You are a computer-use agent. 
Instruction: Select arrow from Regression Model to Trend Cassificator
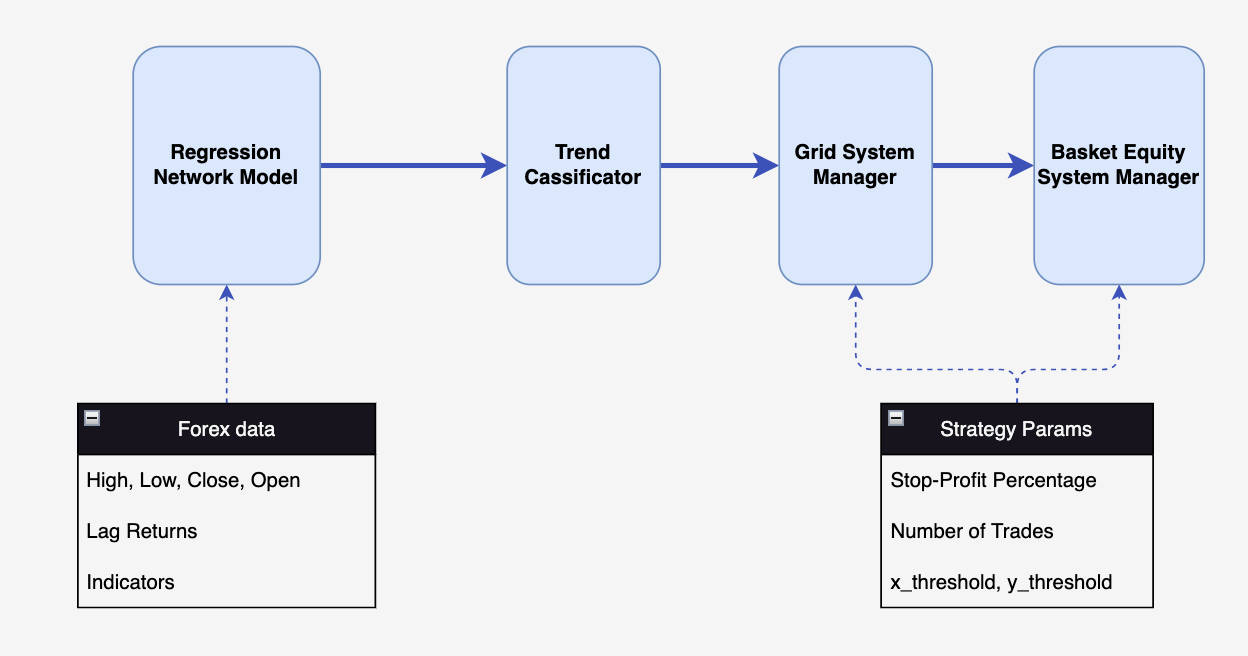(414, 165)
